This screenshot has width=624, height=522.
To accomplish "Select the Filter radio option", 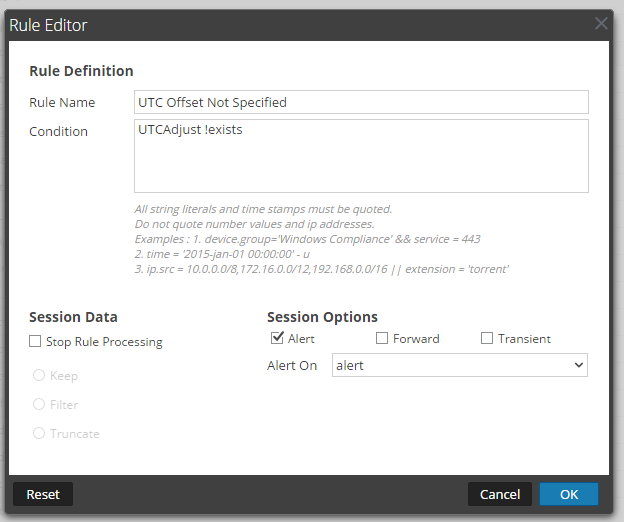I will pos(39,405).
